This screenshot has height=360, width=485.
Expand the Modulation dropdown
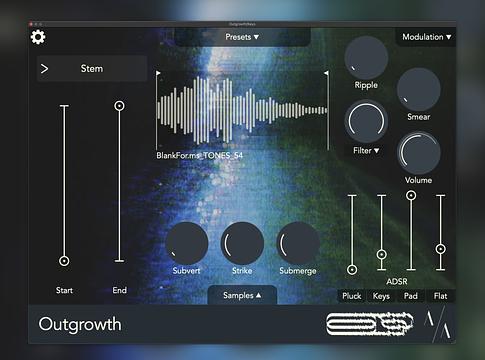[426, 37]
